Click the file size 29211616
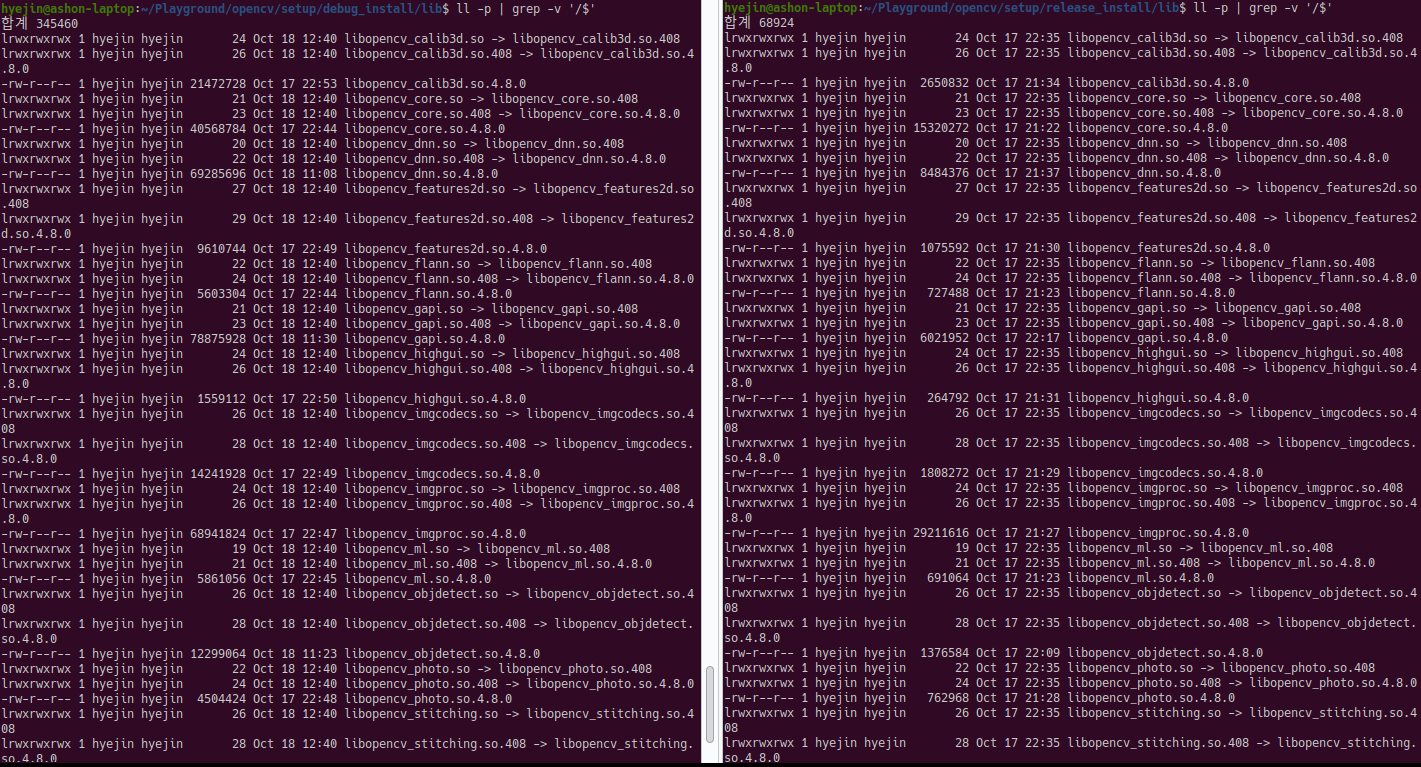Screen dimensions: 1421x767 click(x=942, y=533)
